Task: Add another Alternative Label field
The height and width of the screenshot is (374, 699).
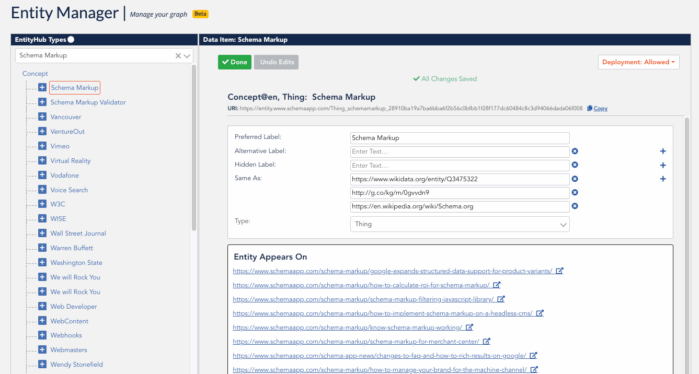Action: [663, 151]
